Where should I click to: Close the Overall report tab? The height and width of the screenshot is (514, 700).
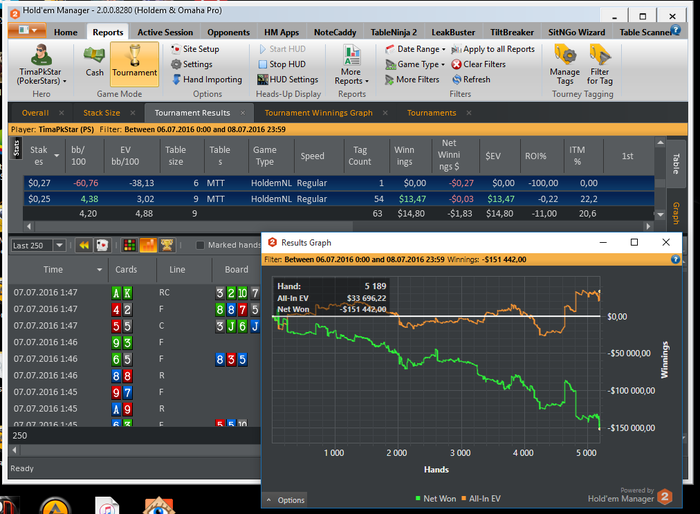tap(62, 113)
